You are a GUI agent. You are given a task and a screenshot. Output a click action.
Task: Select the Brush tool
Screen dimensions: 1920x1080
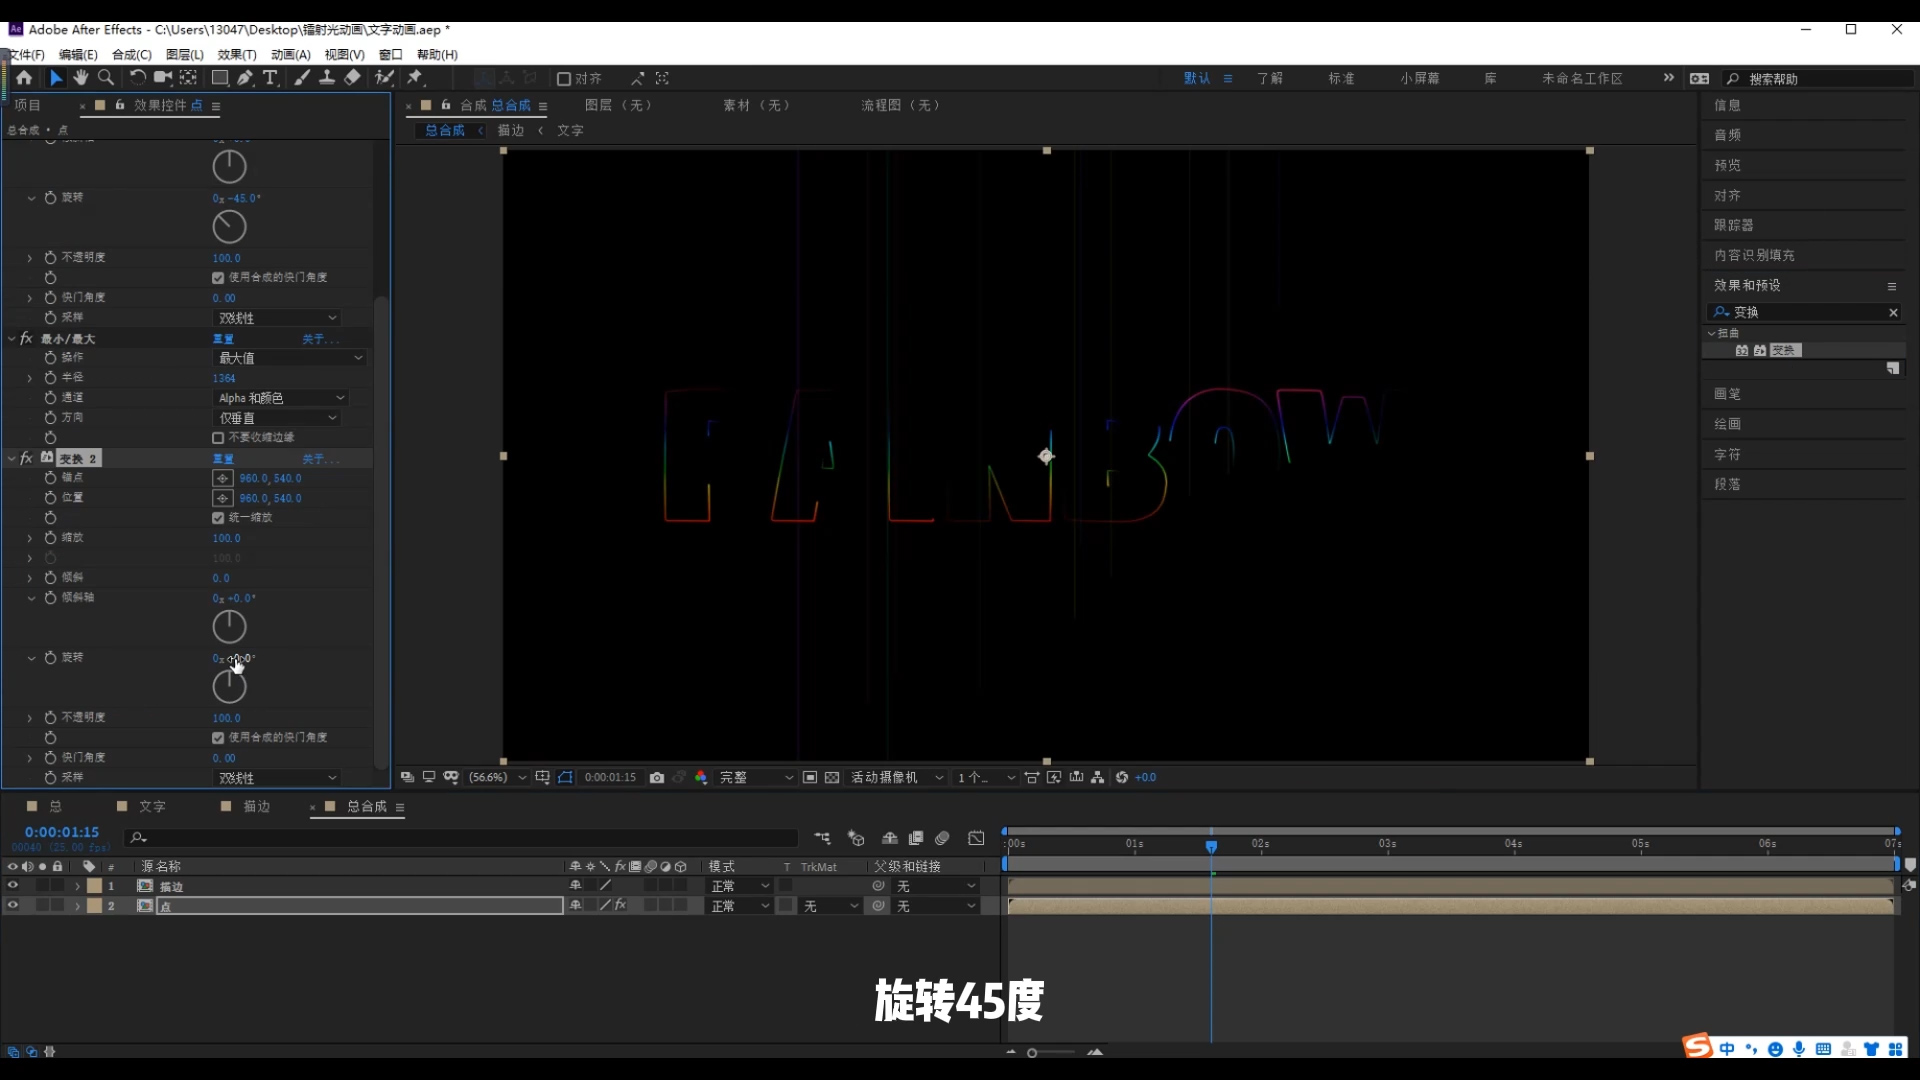click(301, 78)
